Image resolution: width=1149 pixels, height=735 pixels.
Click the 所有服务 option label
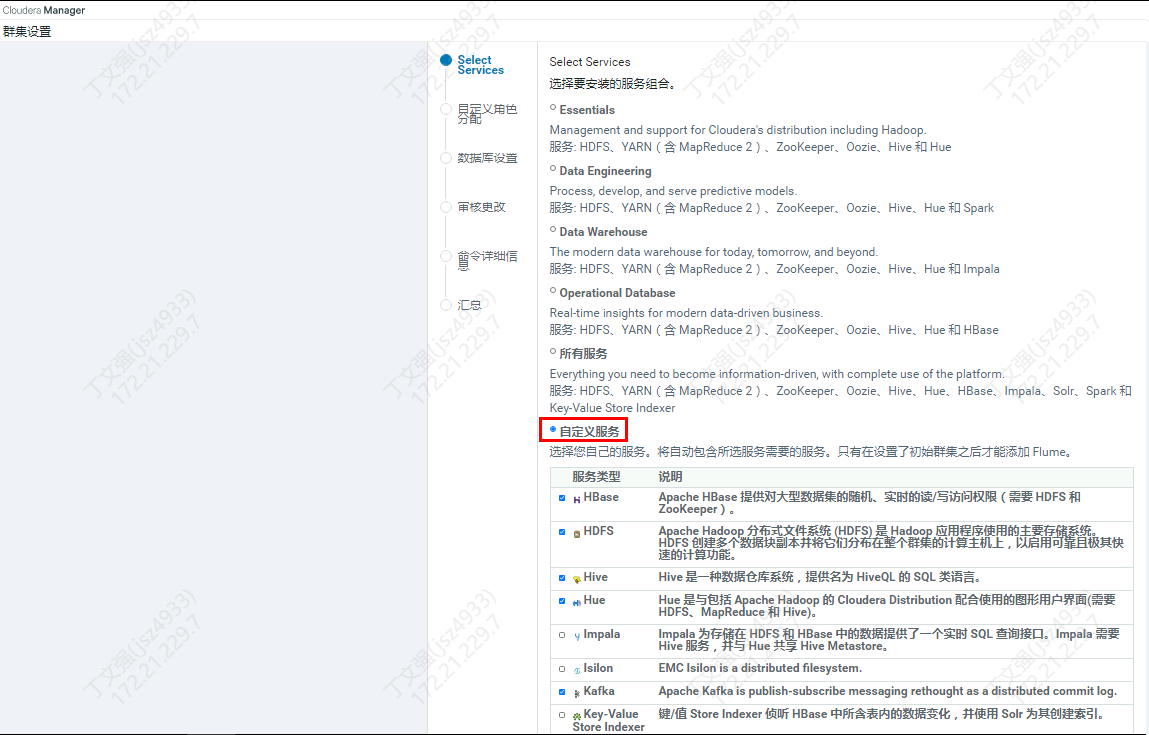(x=583, y=354)
